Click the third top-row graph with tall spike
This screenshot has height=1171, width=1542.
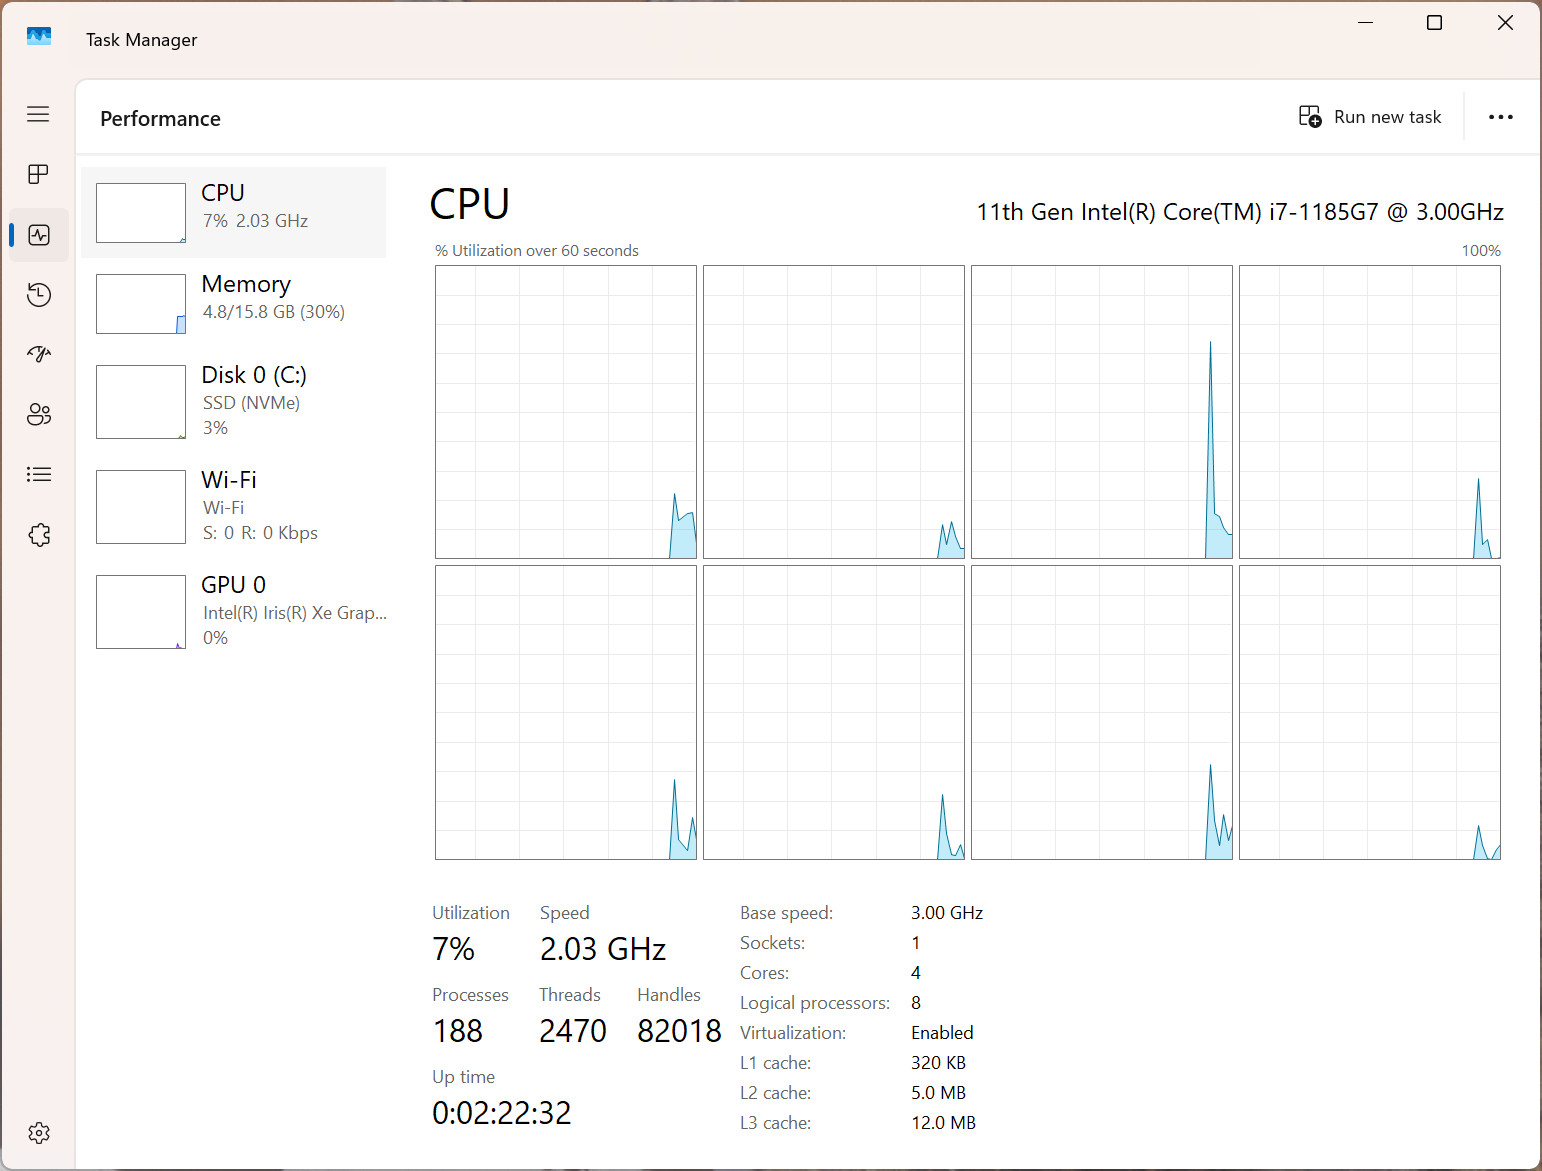coord(1102,412)
